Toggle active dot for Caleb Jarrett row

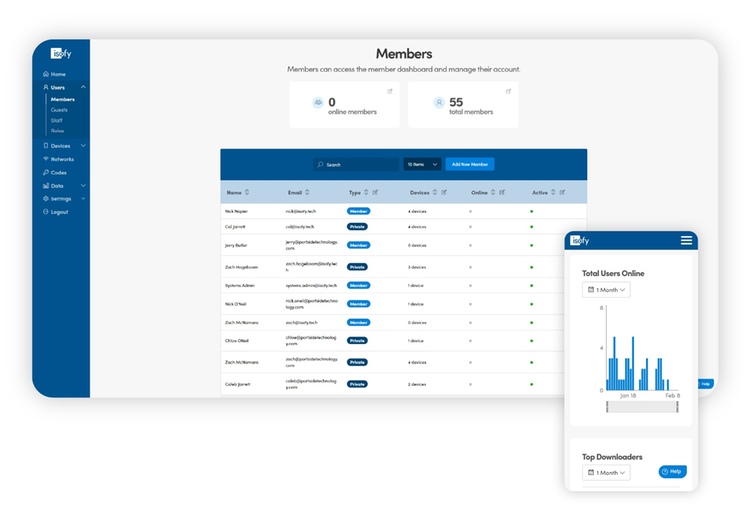point(531,384)
